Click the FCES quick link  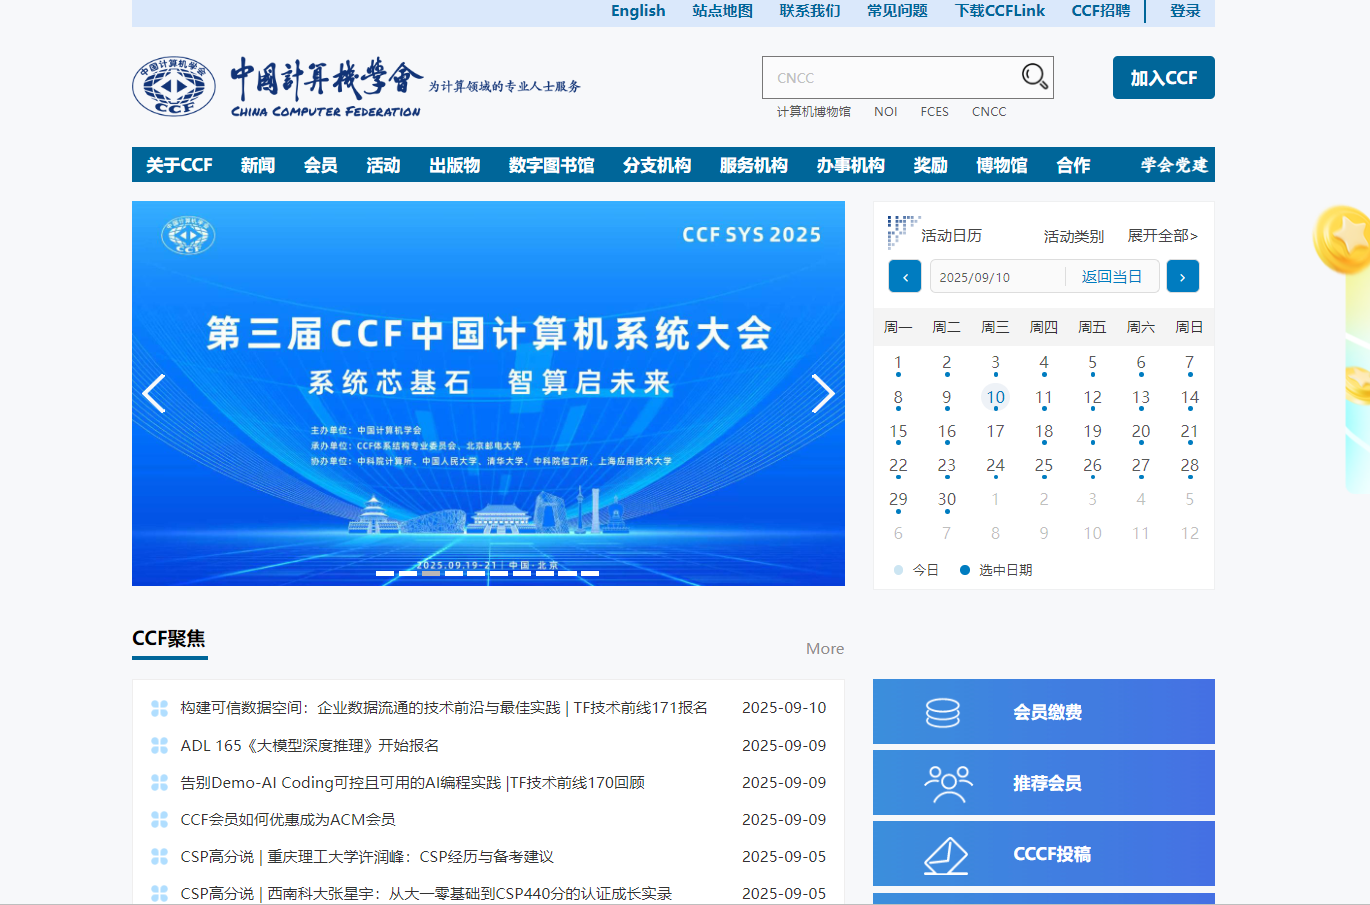[935, 112]
